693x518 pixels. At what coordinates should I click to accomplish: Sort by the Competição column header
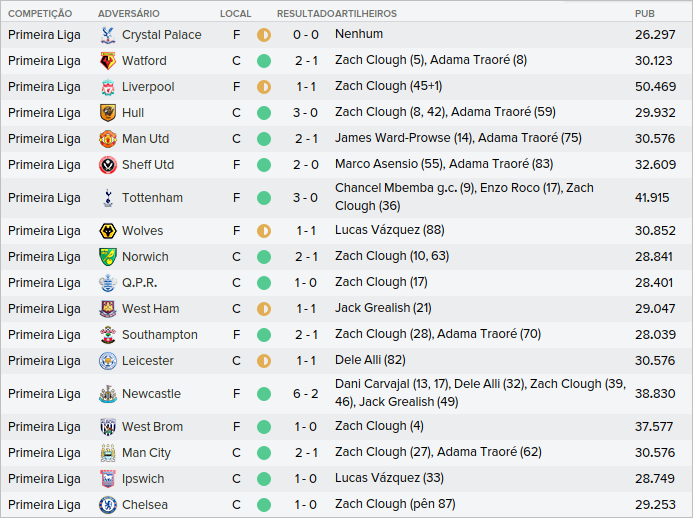click(39, 13)
